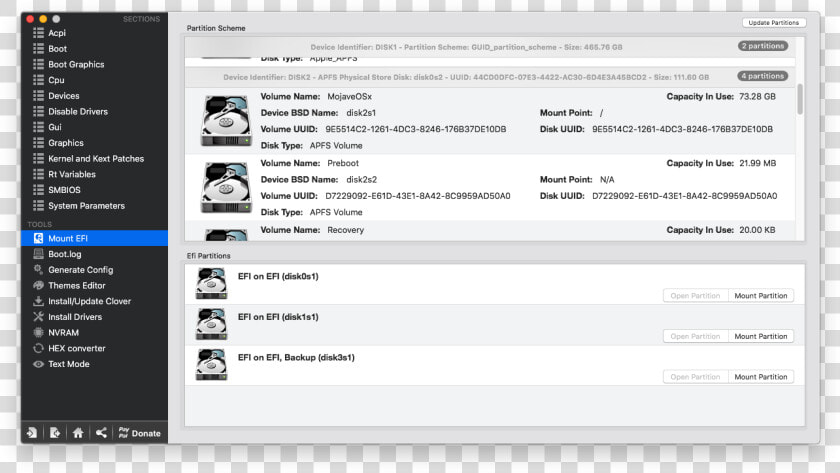Viewport: 840px width, 473px height.
Task: Click the Rt Variables list icon
Action: point(38,174)
